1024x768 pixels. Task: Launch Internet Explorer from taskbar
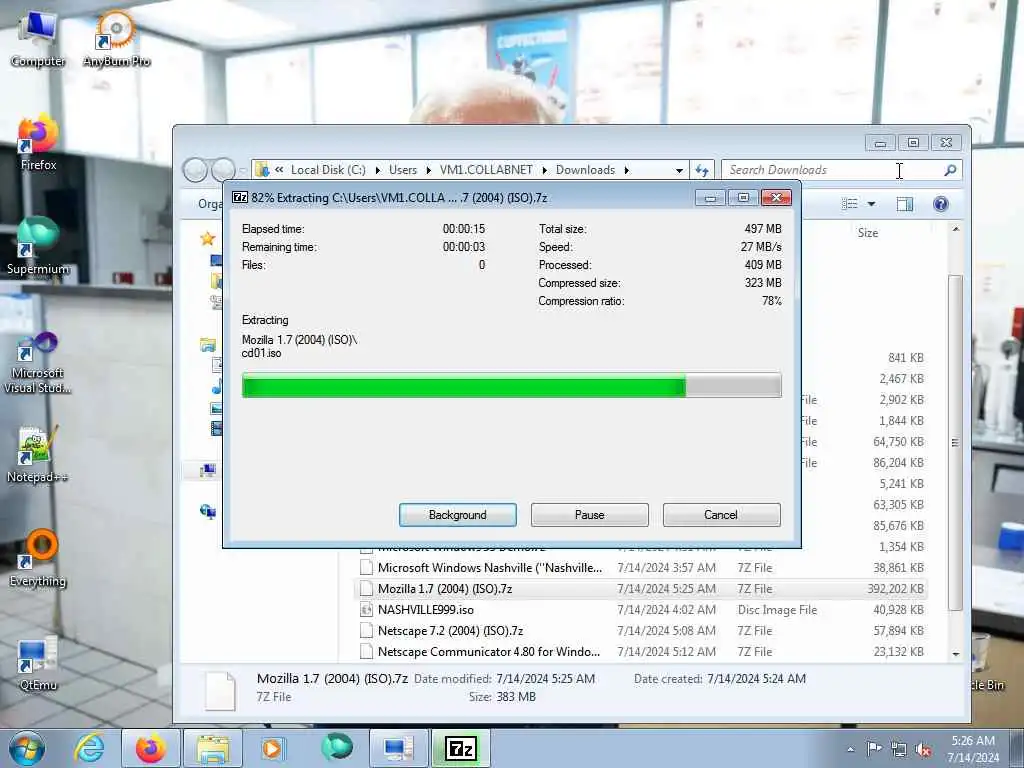click(x=89, y=748)
